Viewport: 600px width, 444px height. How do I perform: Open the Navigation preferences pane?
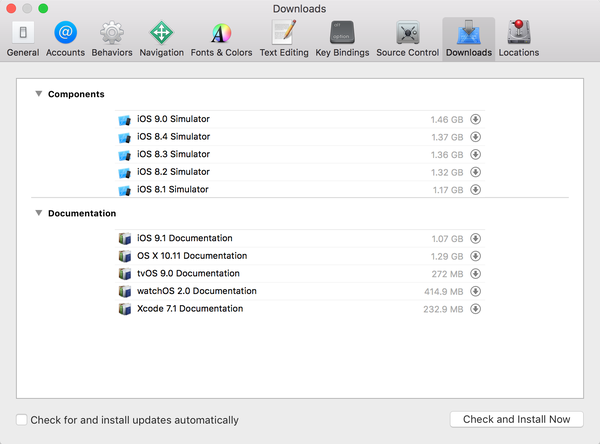pos(161,39)
